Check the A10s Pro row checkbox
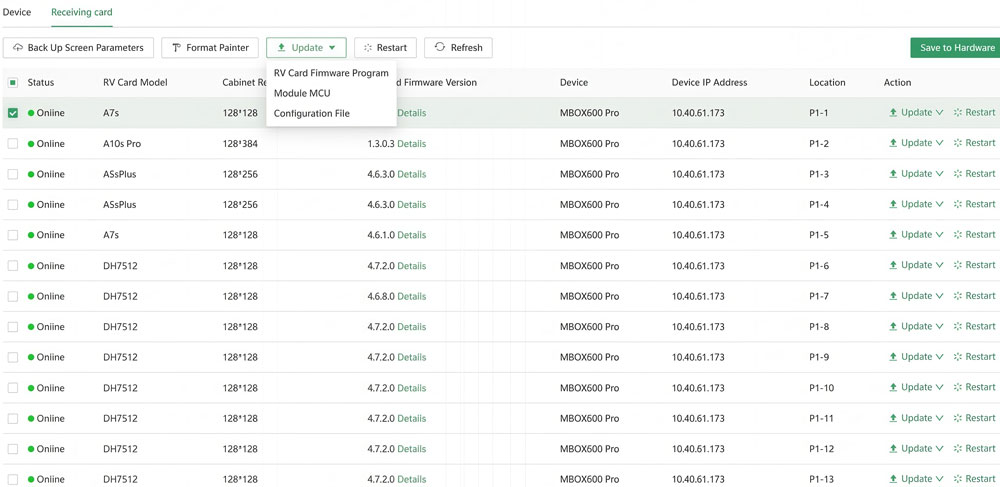The image size is (1000, 487). (13, 144)
